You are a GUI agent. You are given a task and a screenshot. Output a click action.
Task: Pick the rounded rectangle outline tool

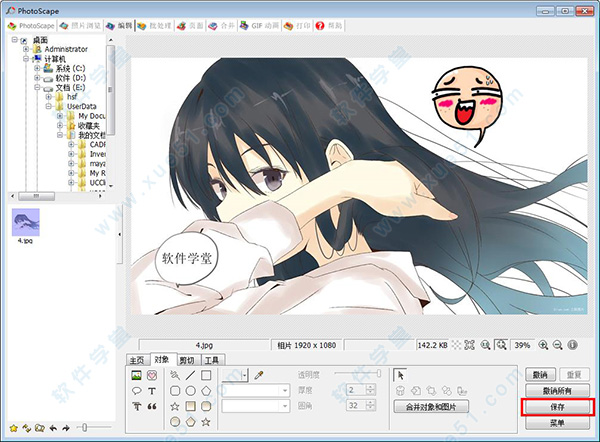tap(175, 391)
